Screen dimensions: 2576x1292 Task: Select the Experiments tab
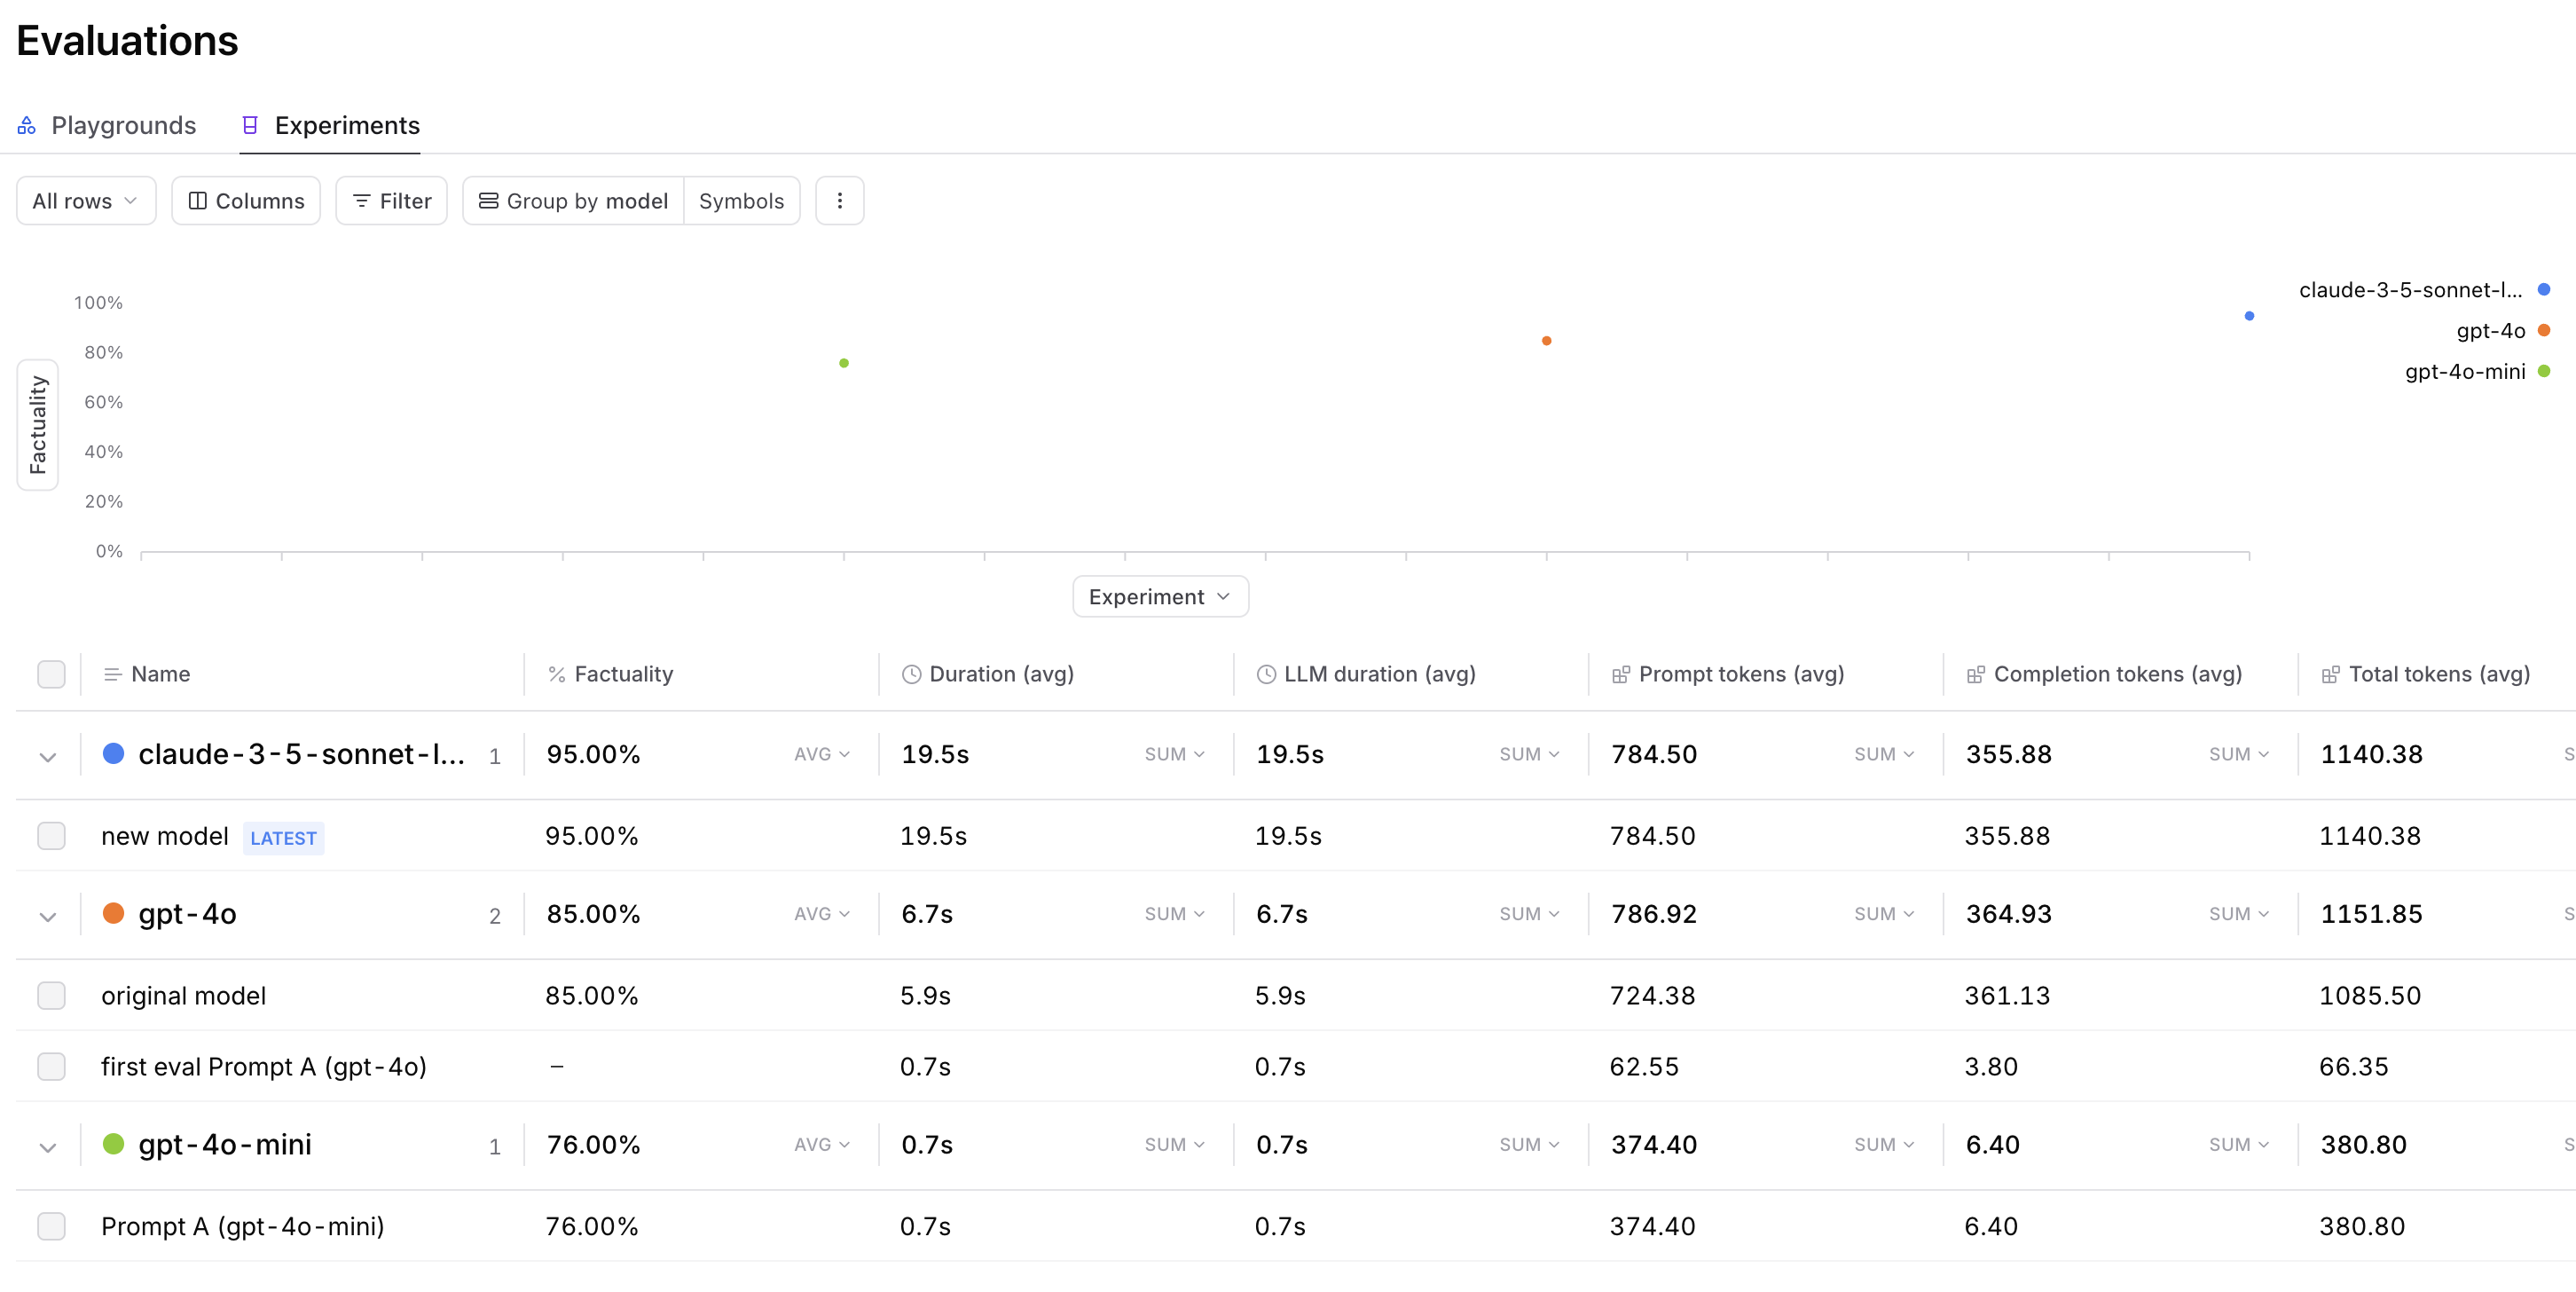[x=346, y=125]
